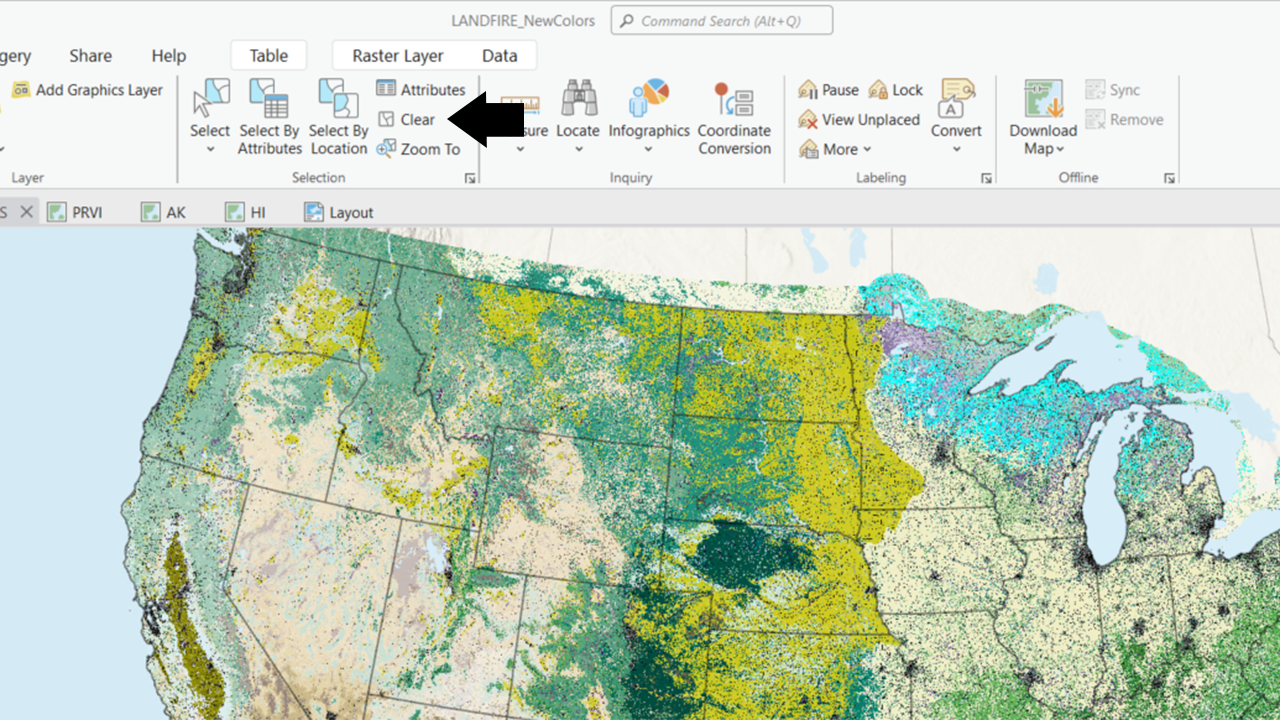Viewport: 1280px width, 720px height.
Task: Open the Attributes pane
Action: pyautogui.click(x=421, y=89)
